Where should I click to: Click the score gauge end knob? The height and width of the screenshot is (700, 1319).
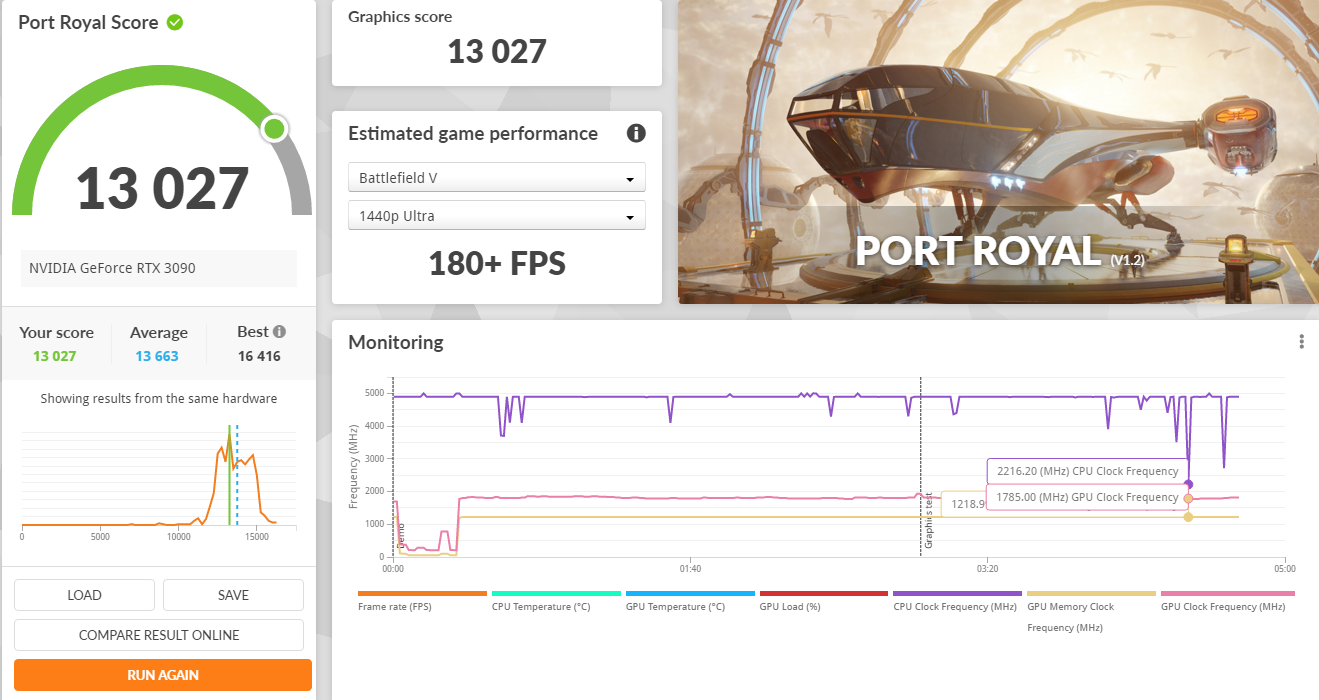tap(274, 129)
